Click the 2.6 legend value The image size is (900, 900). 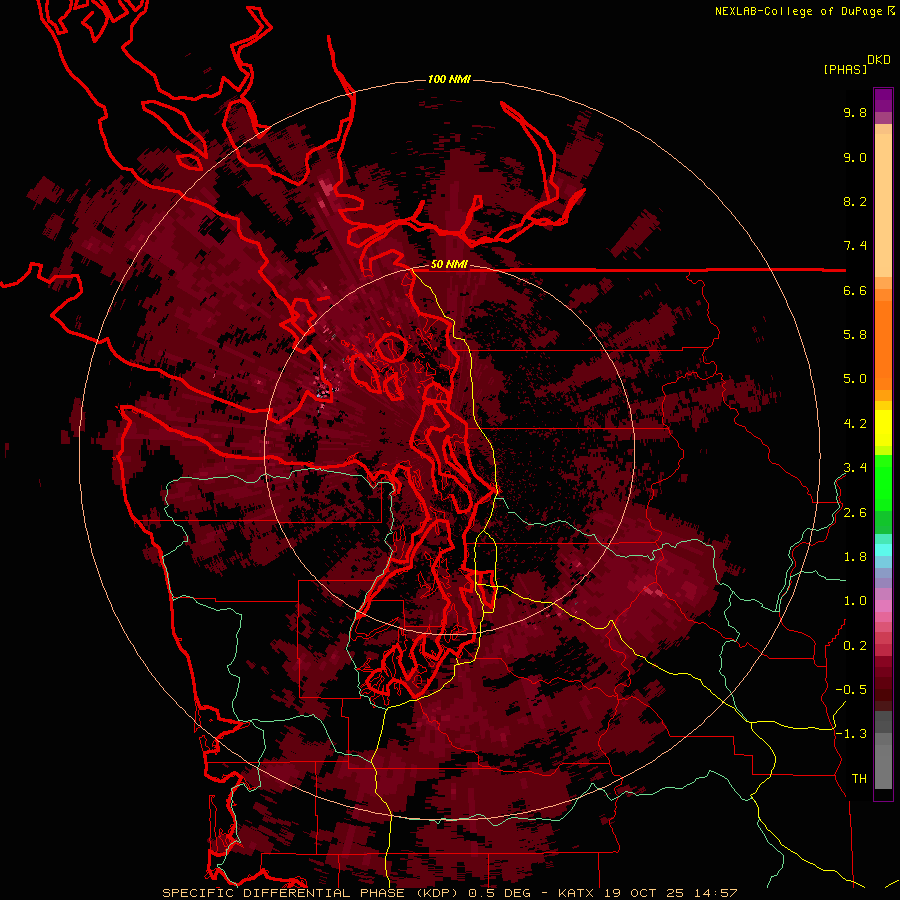(x=855, y=513)
